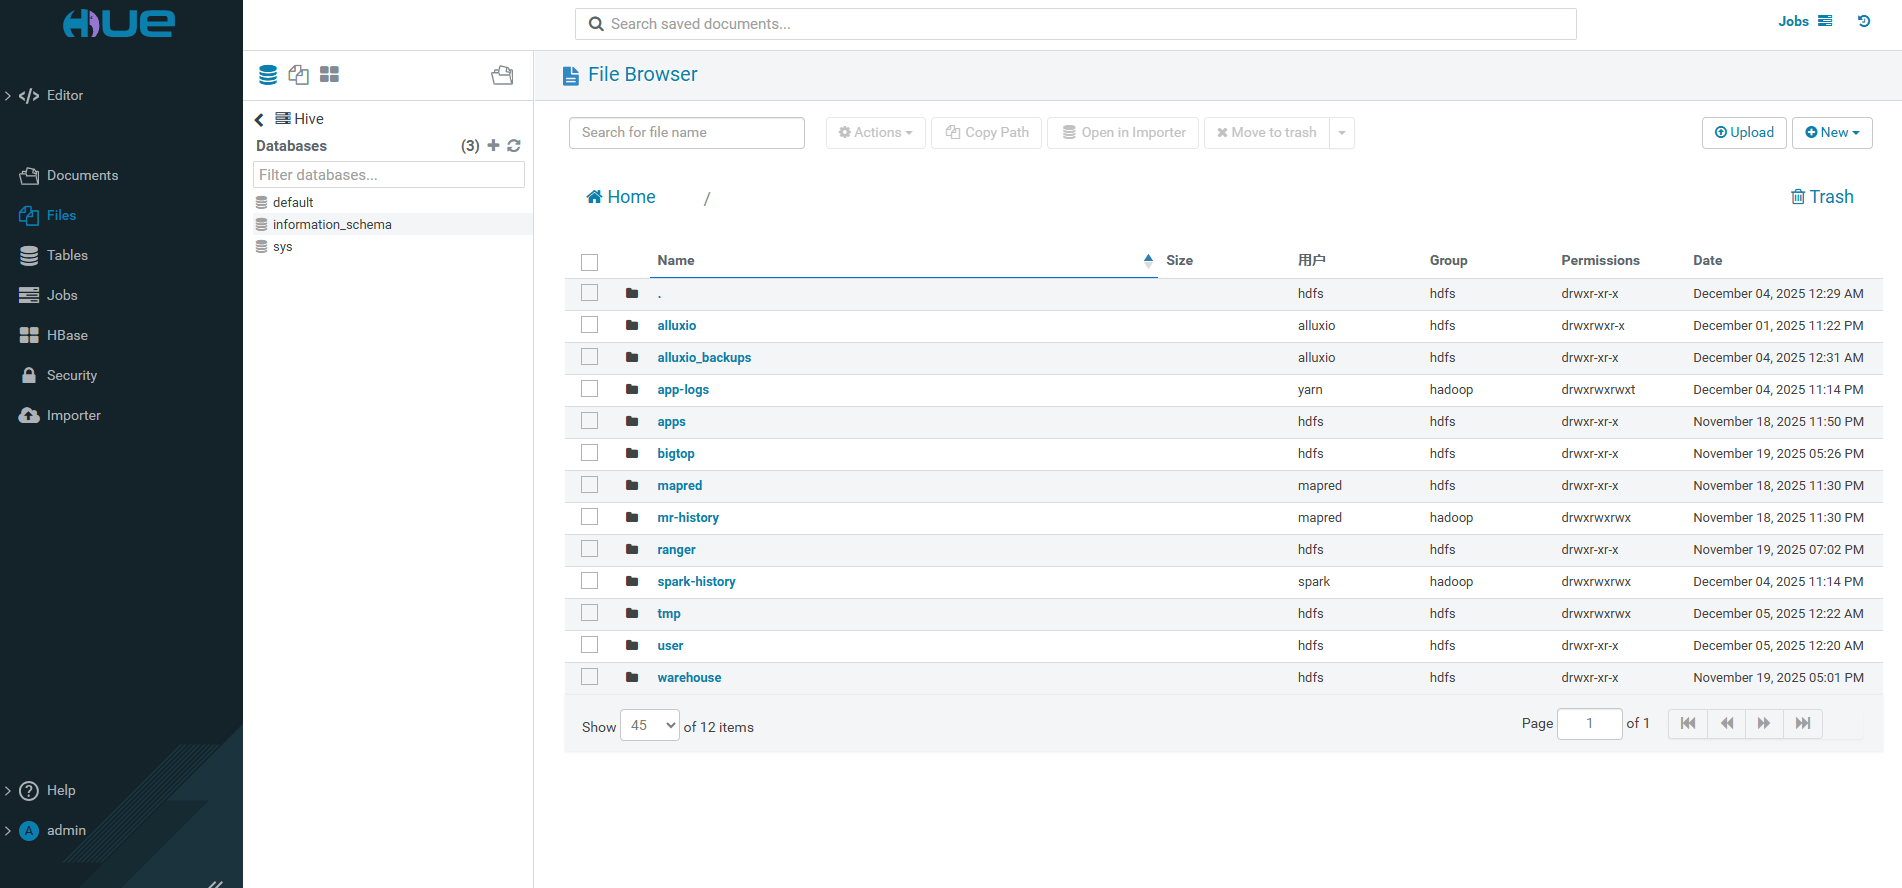The image size is (1902, 888).
Task: Open the spark-history folder link
Action: pyautogui.click(x=696, y=581)
